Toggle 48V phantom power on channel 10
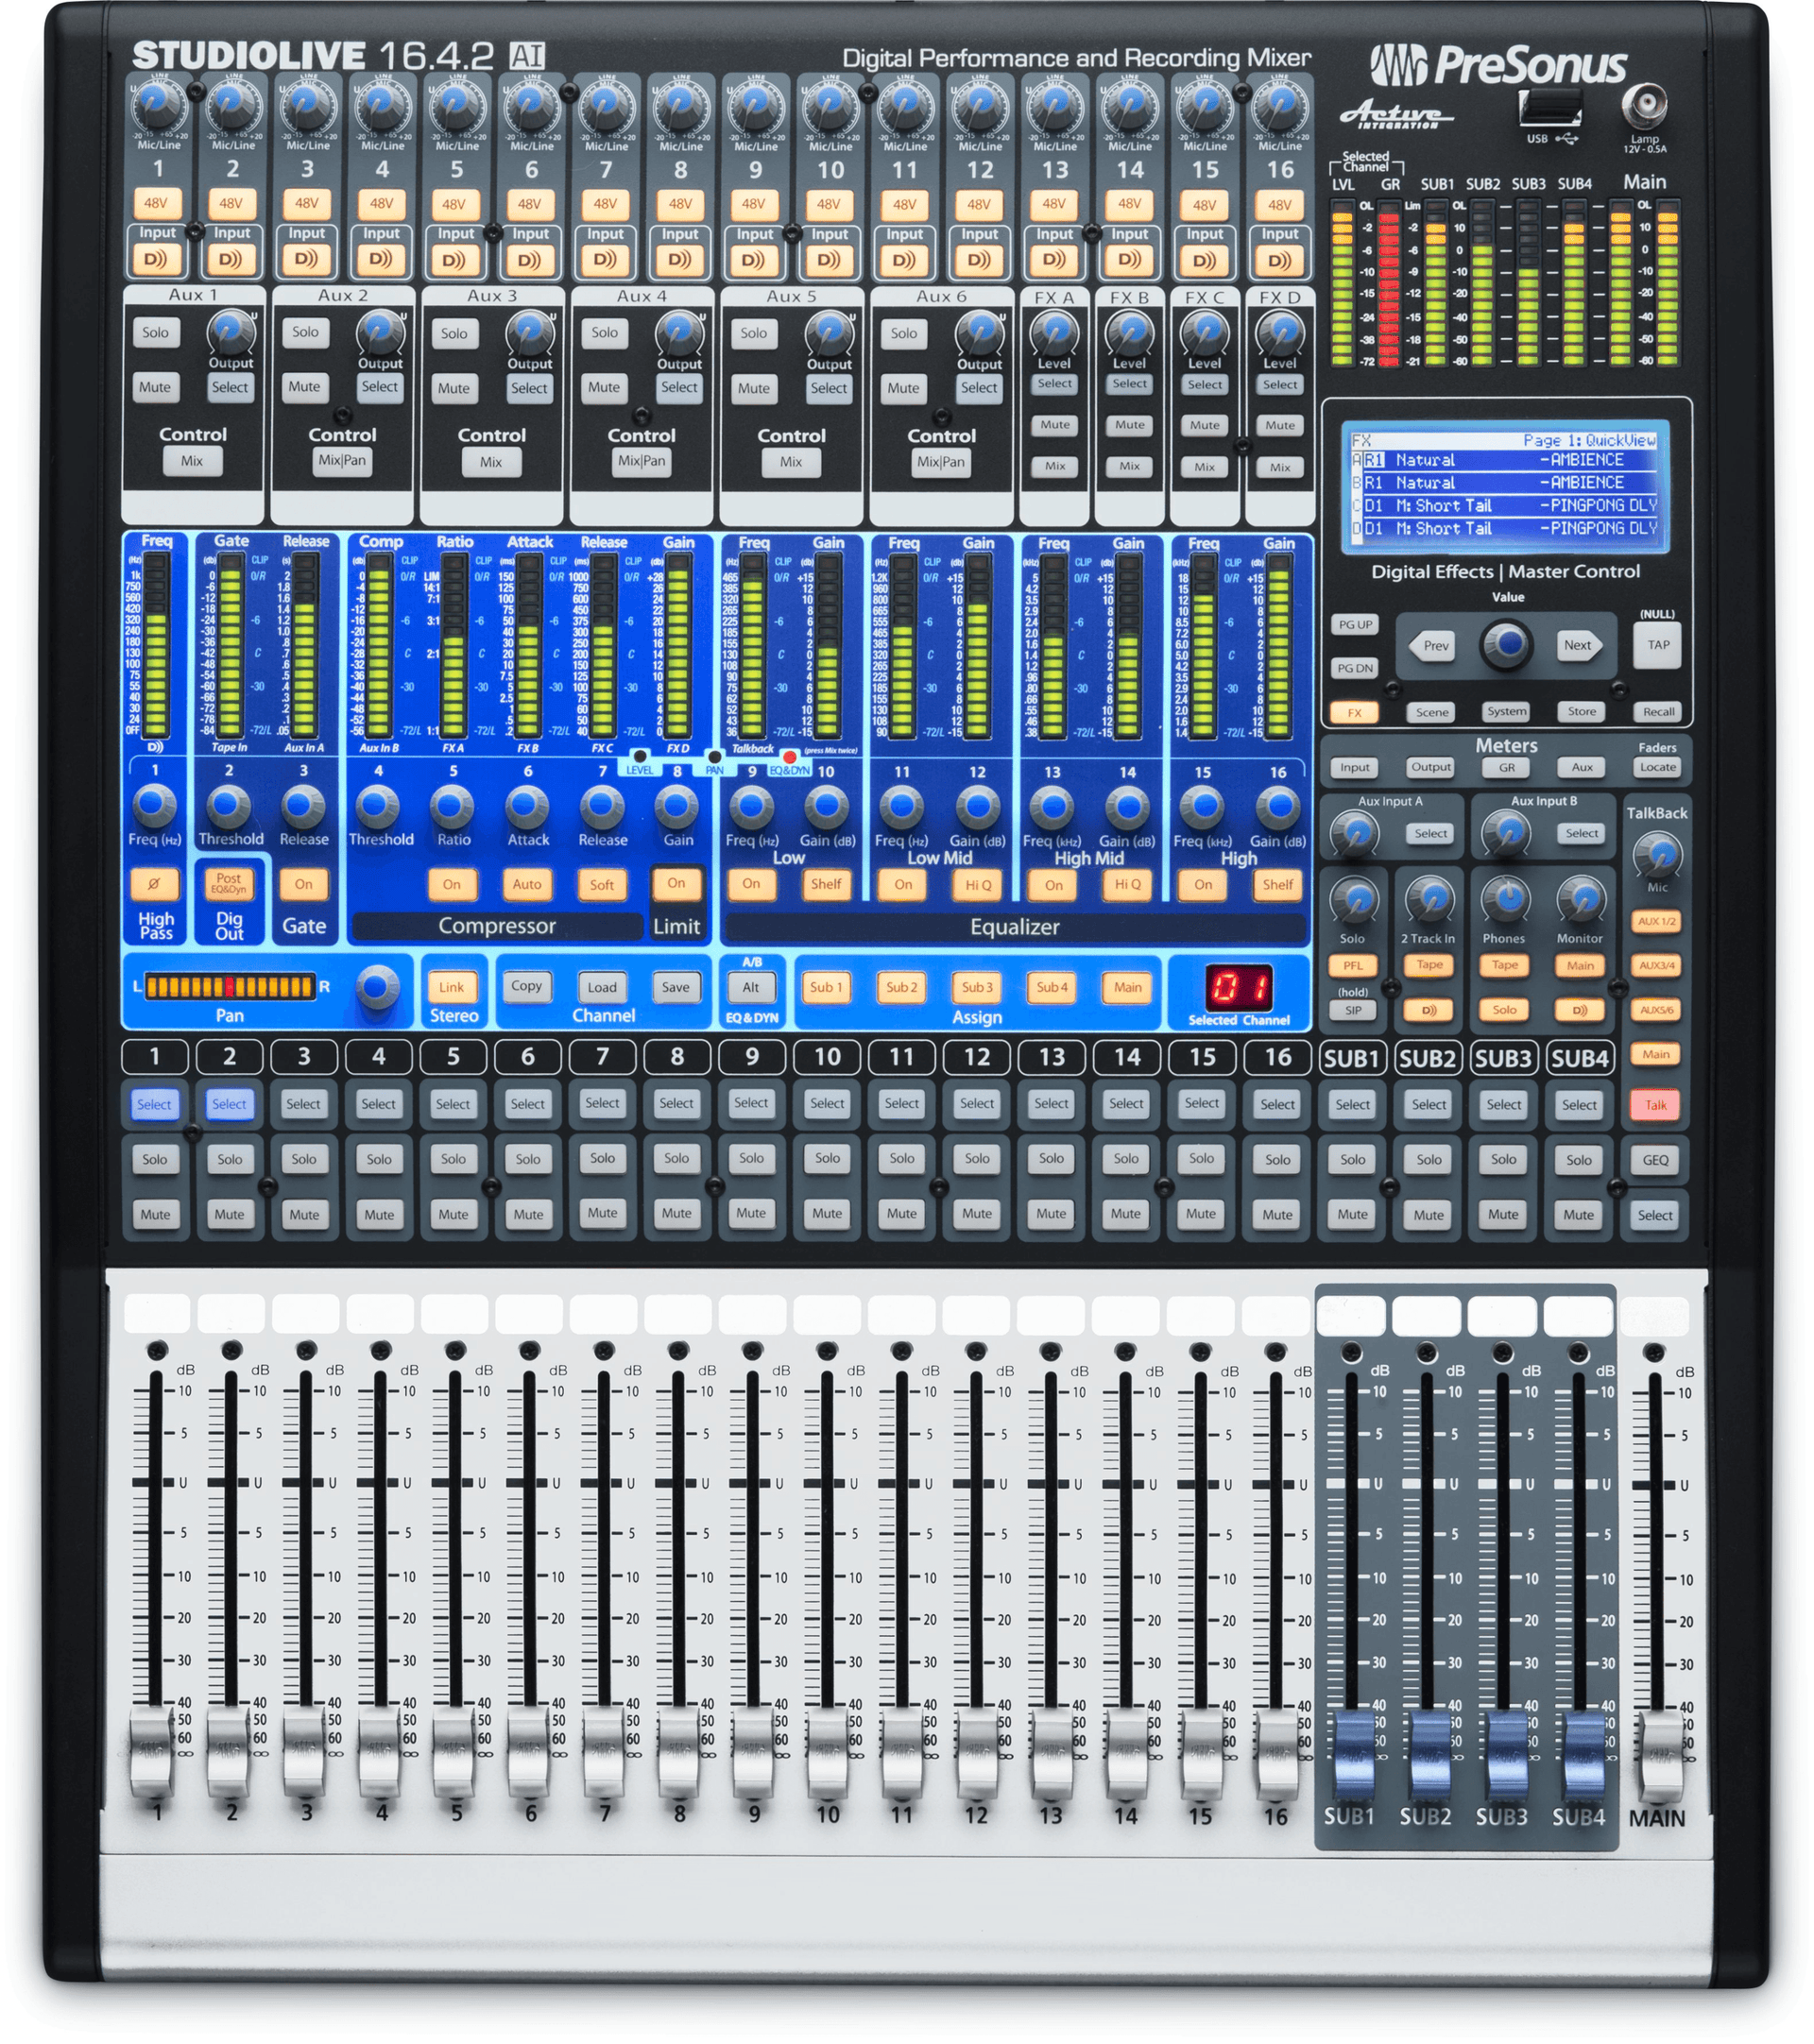This screenshot has width=1814, height=2044. tap(829, 204)
